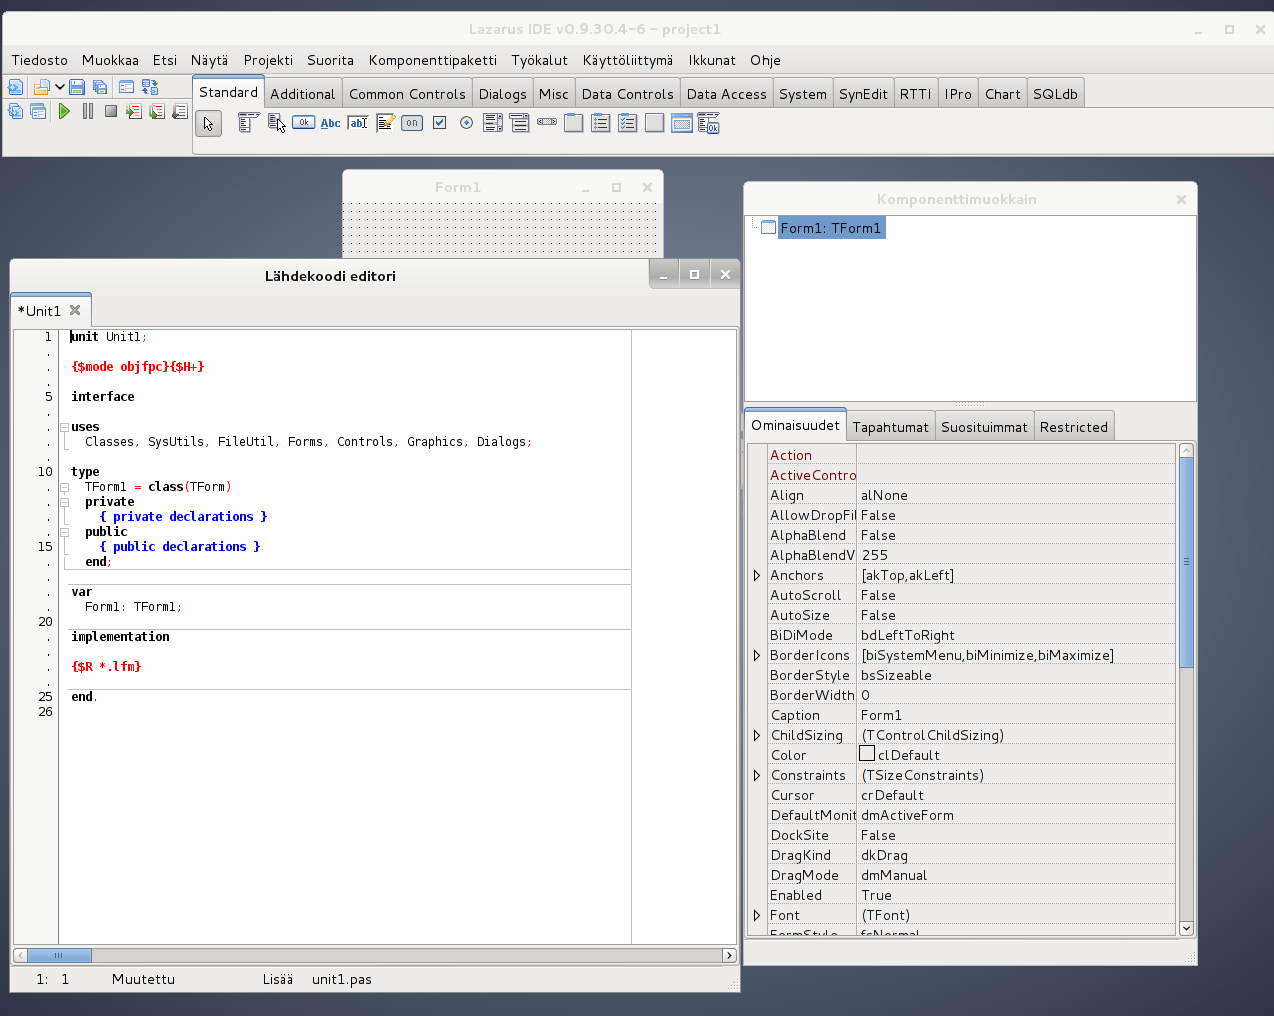Screen dimensions: 1274x1016
Task: Run the project with green play icon
Action: click(64, 112)
